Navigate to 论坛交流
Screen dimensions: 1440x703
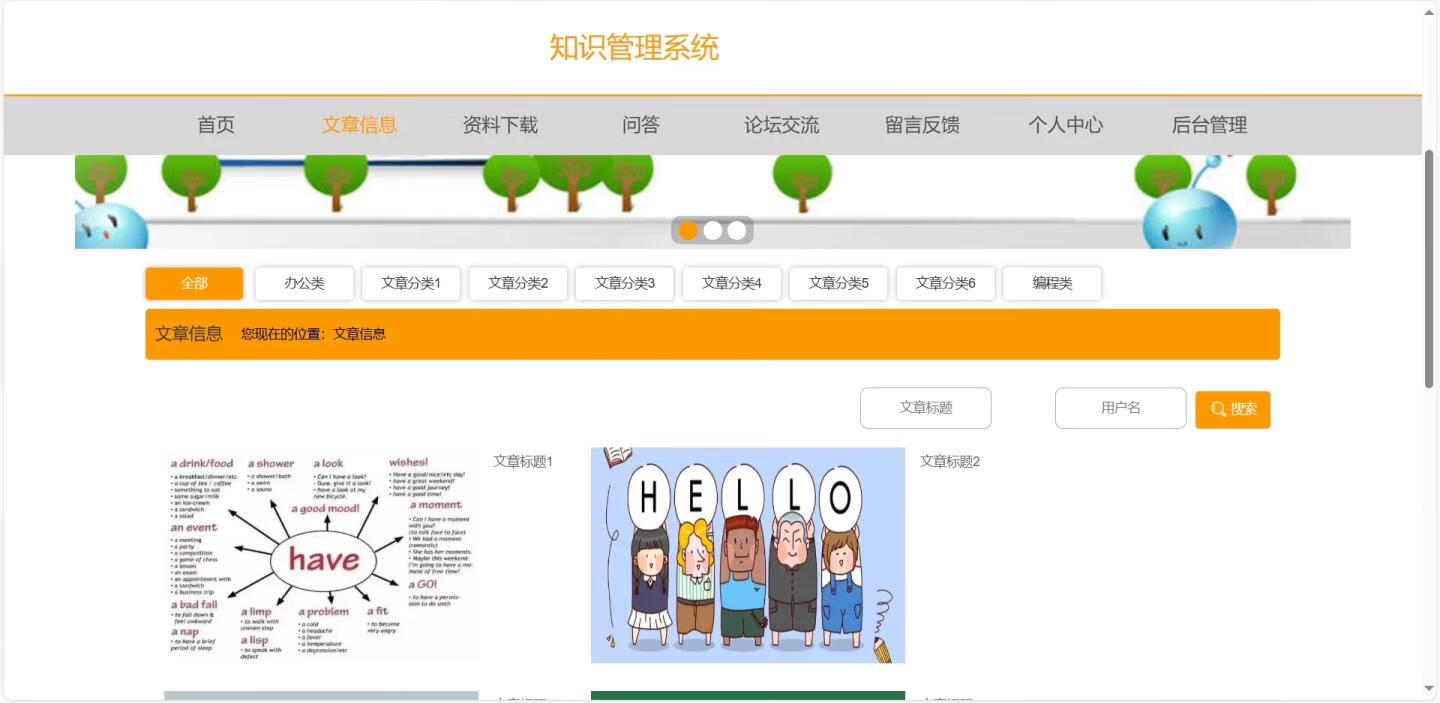click(x=781, y=125)
